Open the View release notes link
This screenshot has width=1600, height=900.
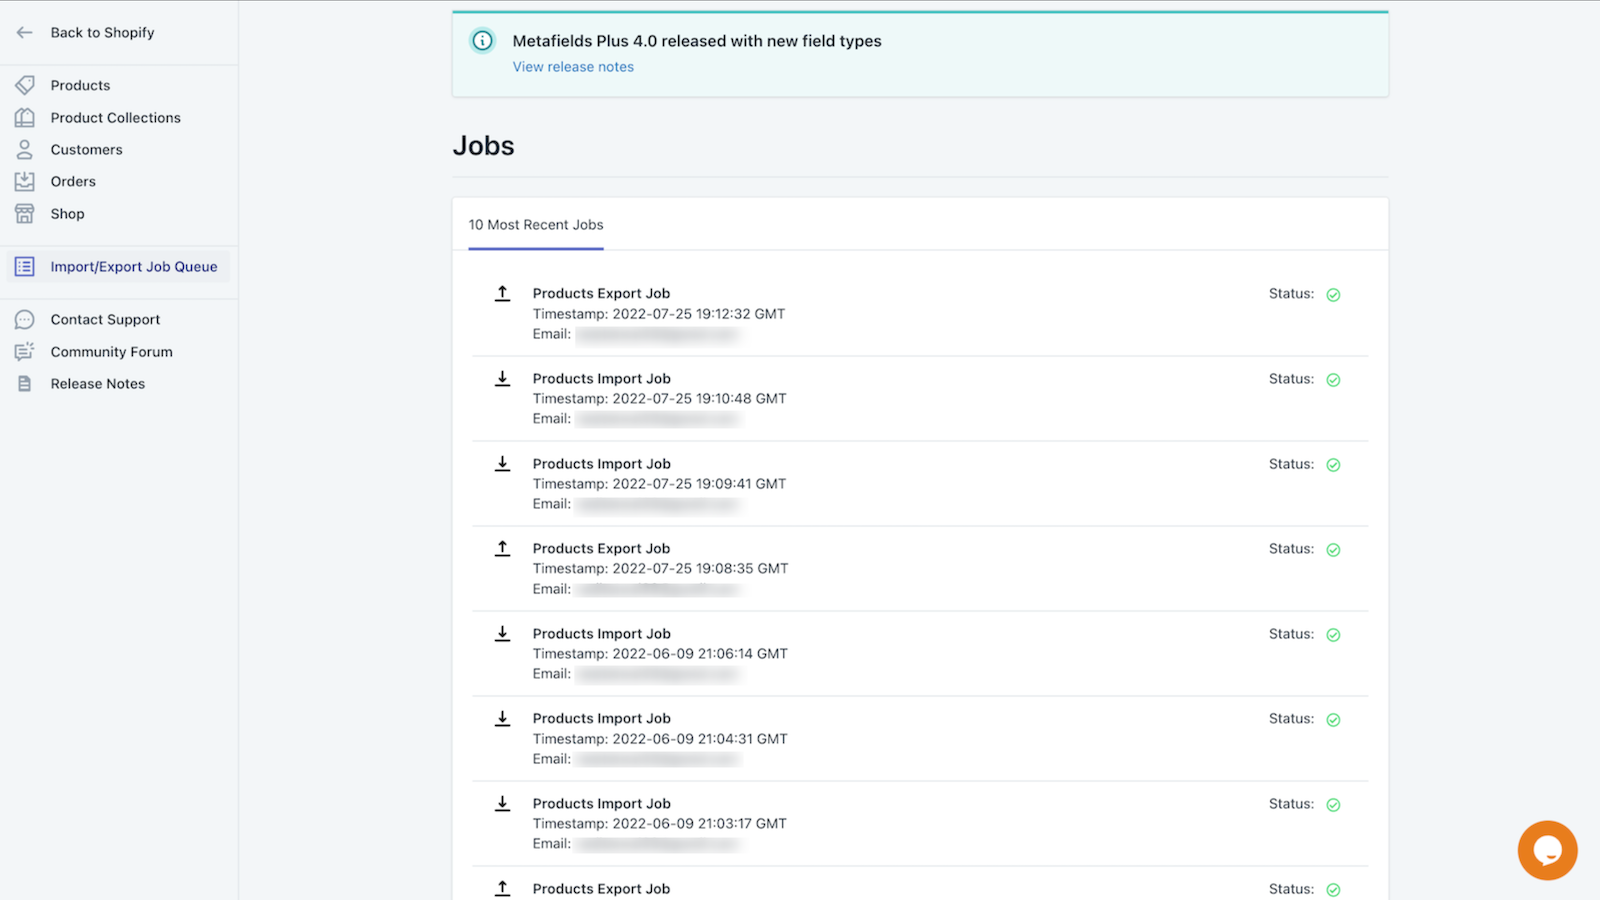[x=573, y=67]
